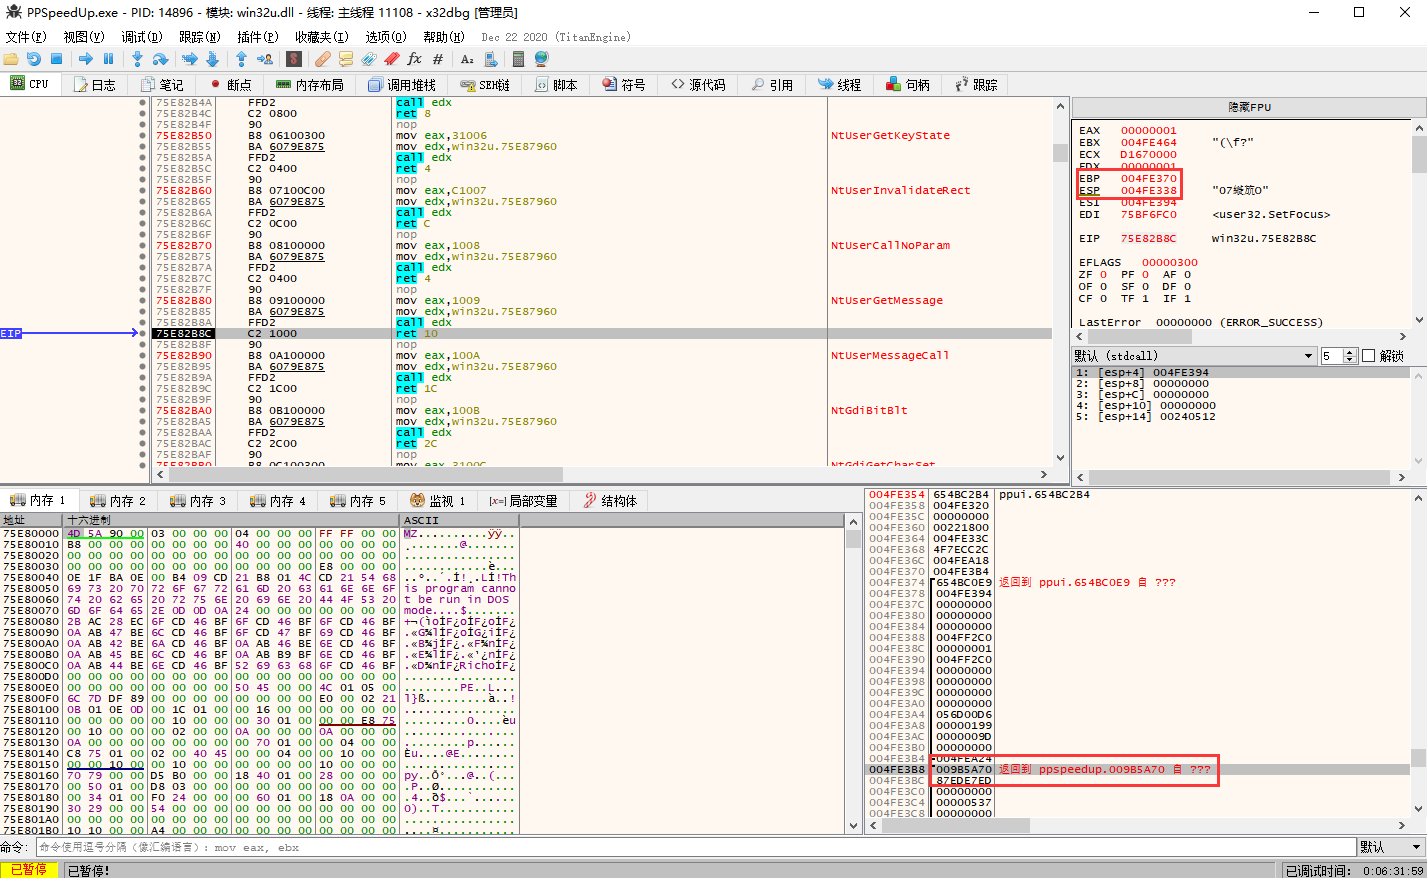Pause execution with the pause icon

(x=108, y=60)
